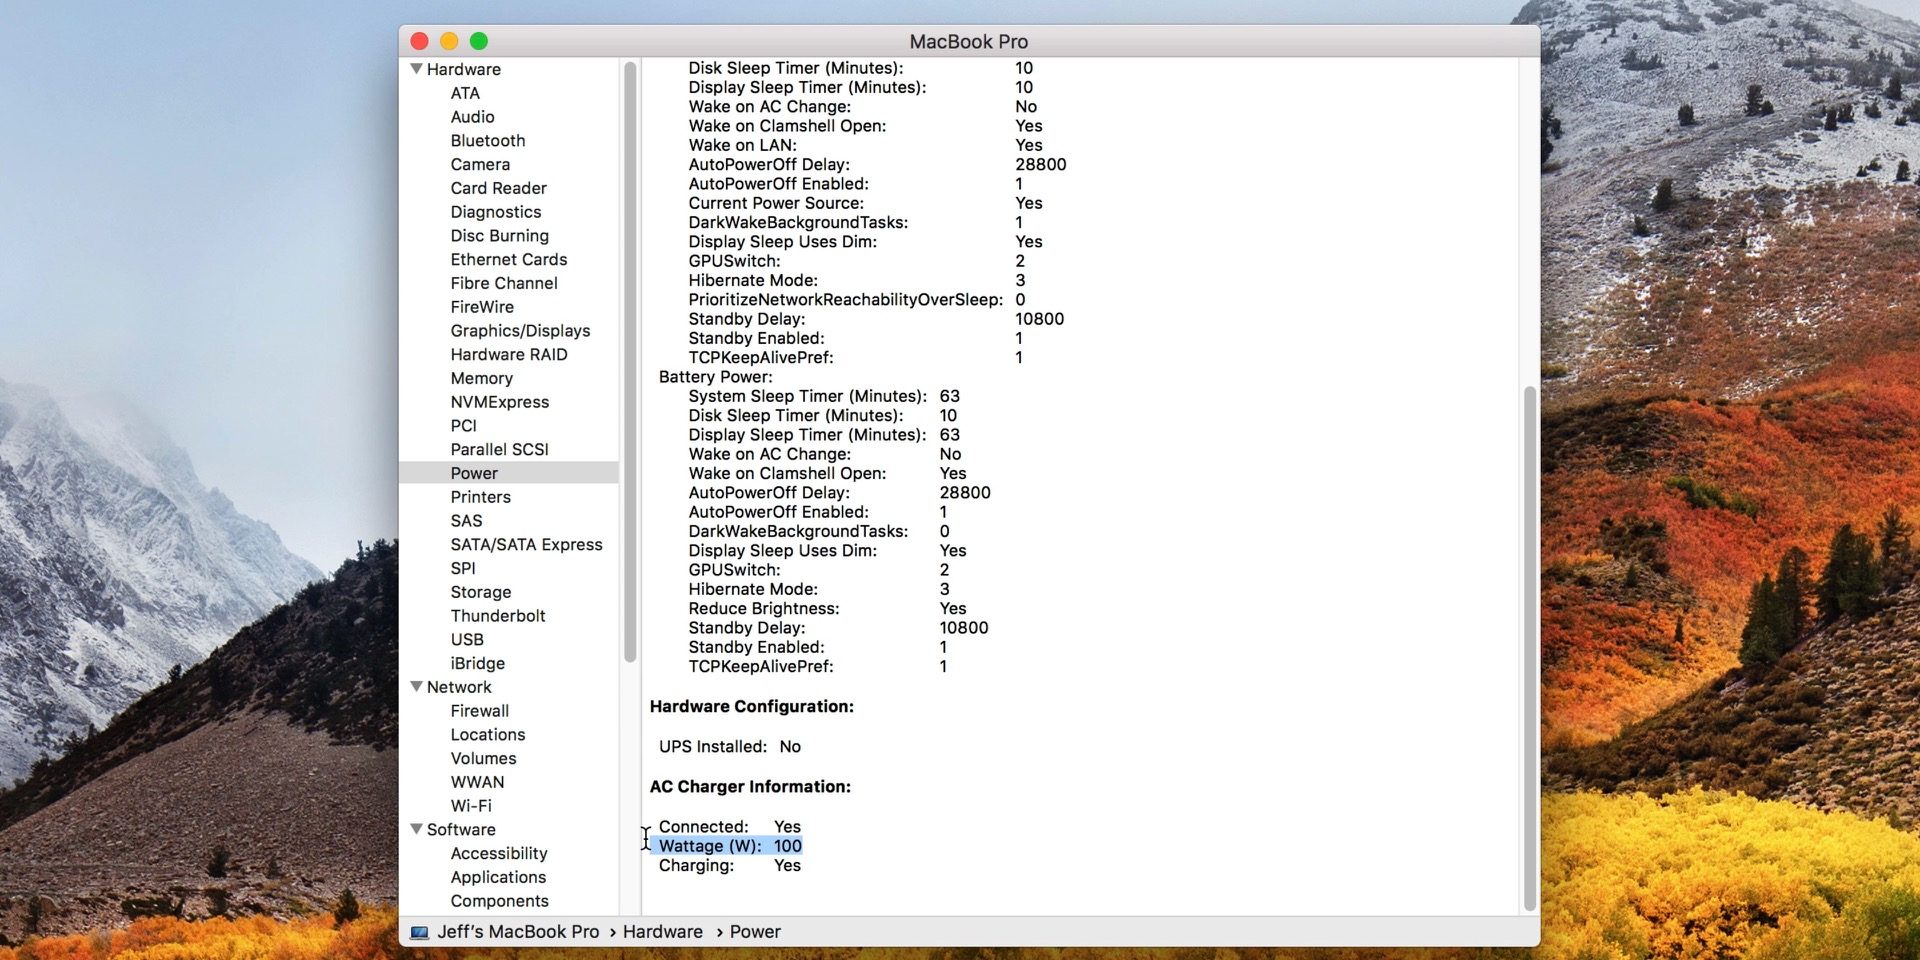Open the Thunderbolt hardware section

pos(497,616)
